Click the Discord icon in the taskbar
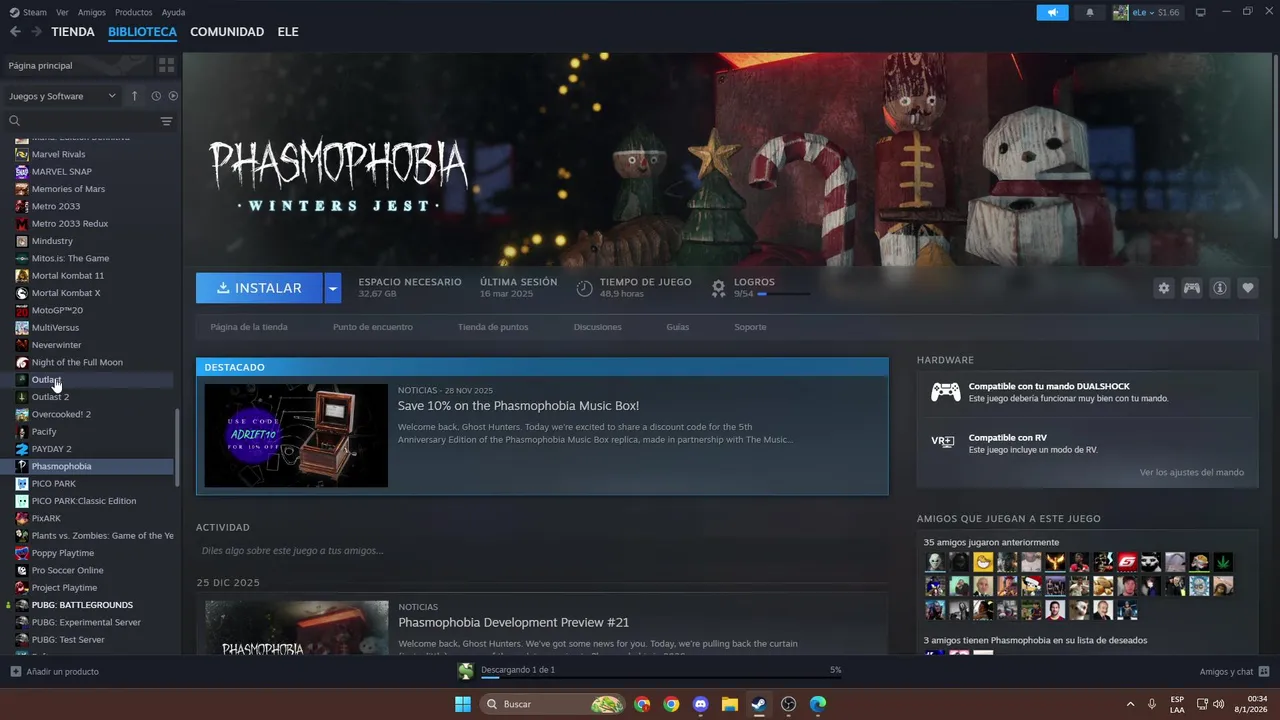The width and height of the screenshot is (1280, 720). [x=700, y=704]
